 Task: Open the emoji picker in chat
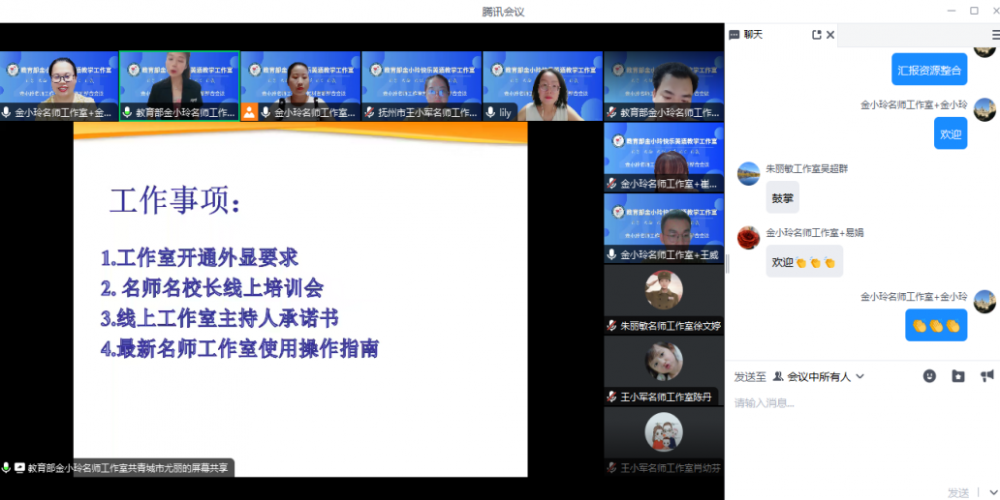click(930, 376)
